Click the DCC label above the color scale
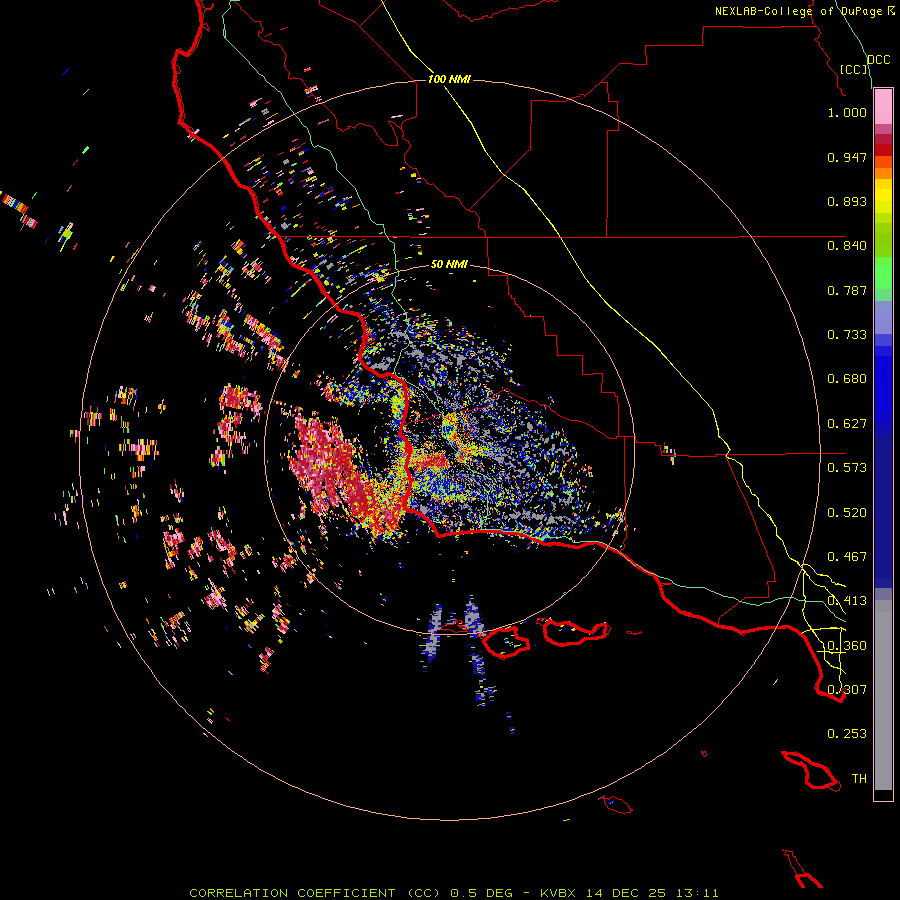900x900 pixels. (x=879, y=60)
